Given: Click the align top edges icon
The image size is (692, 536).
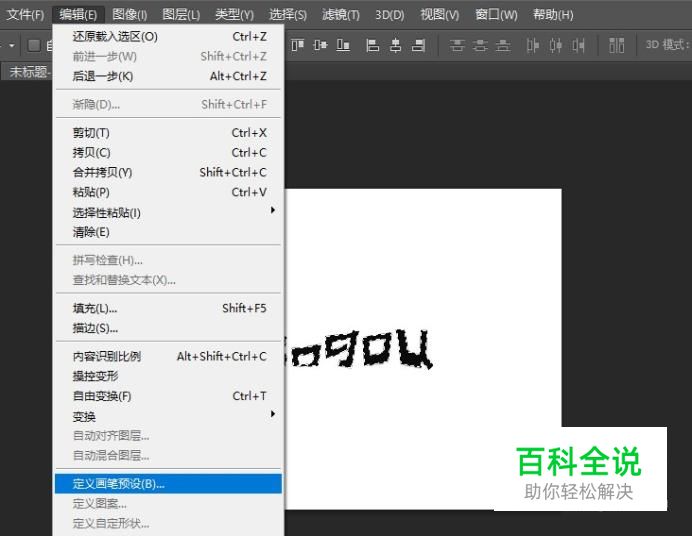Looking at the screenshot, I should point(298,45).
